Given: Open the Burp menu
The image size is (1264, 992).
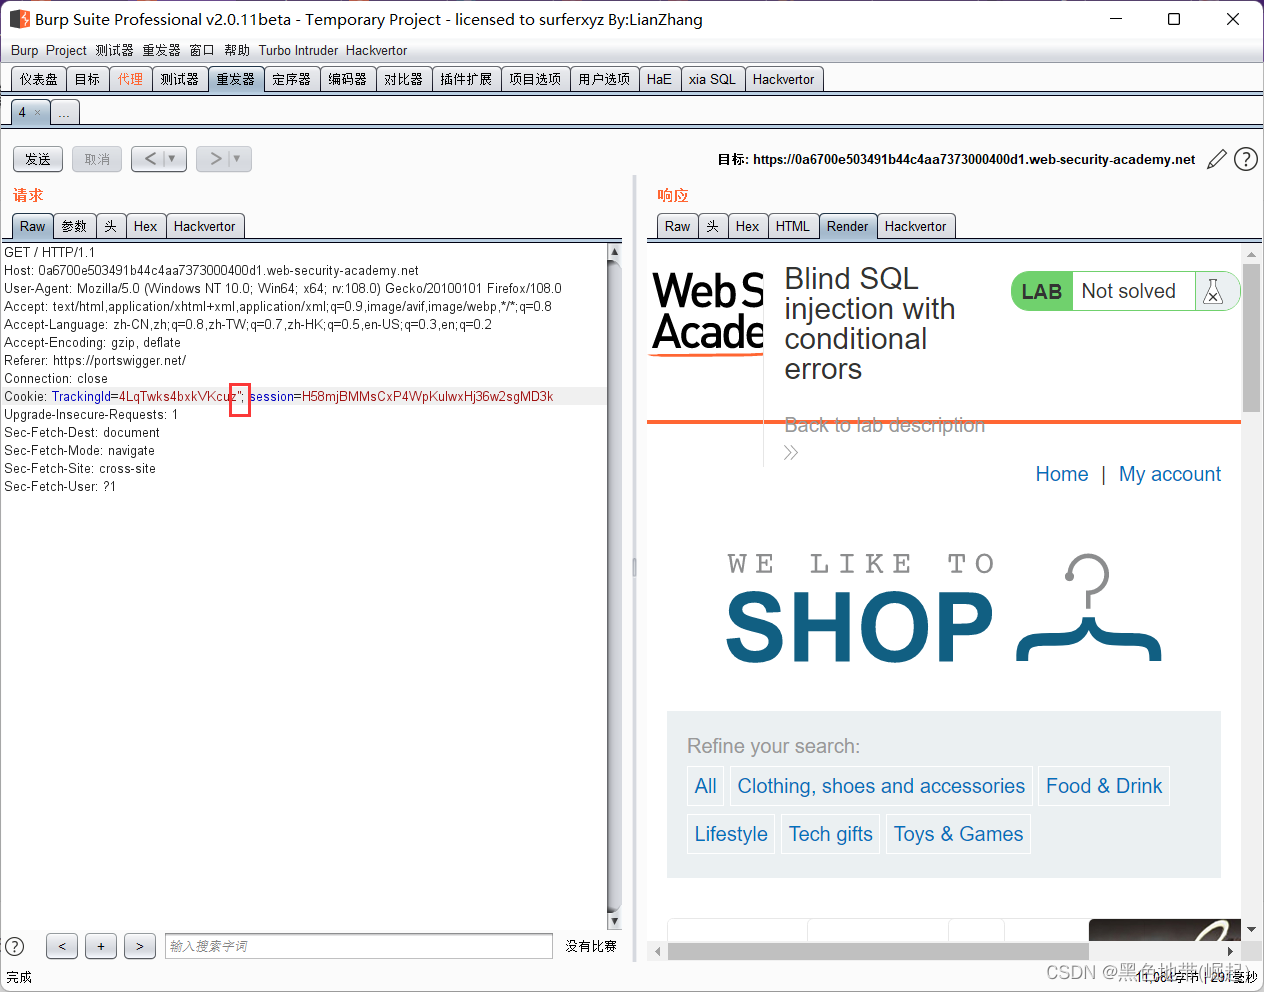Looking at the screenshot, I should click(25, 50).
